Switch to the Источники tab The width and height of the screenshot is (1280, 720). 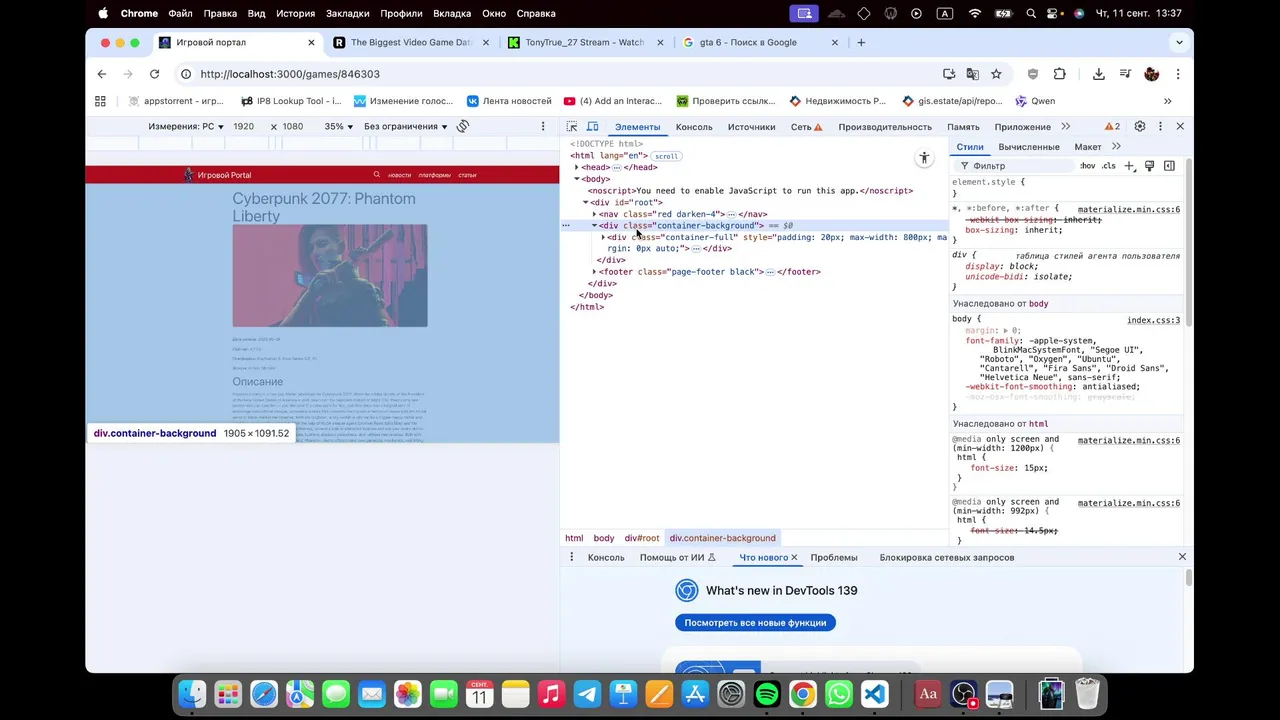(751, 127)
